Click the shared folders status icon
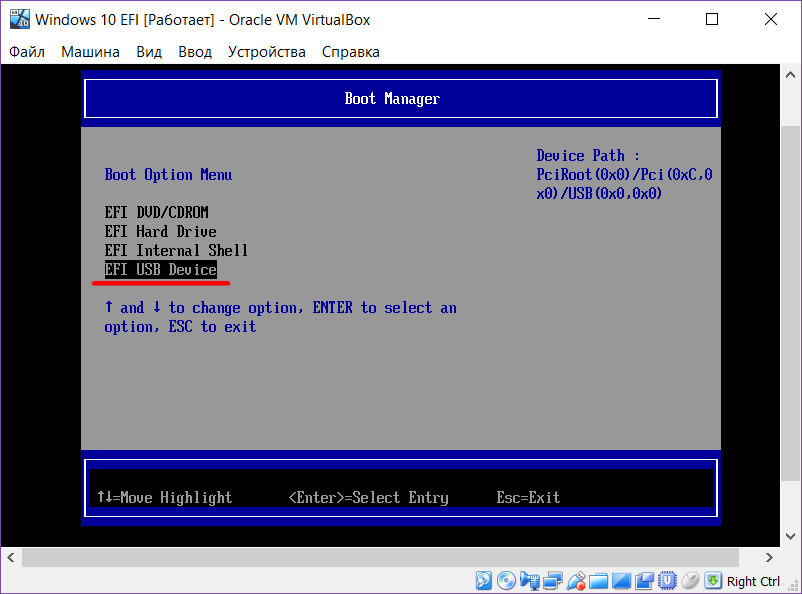 click(x=598, y=581)
